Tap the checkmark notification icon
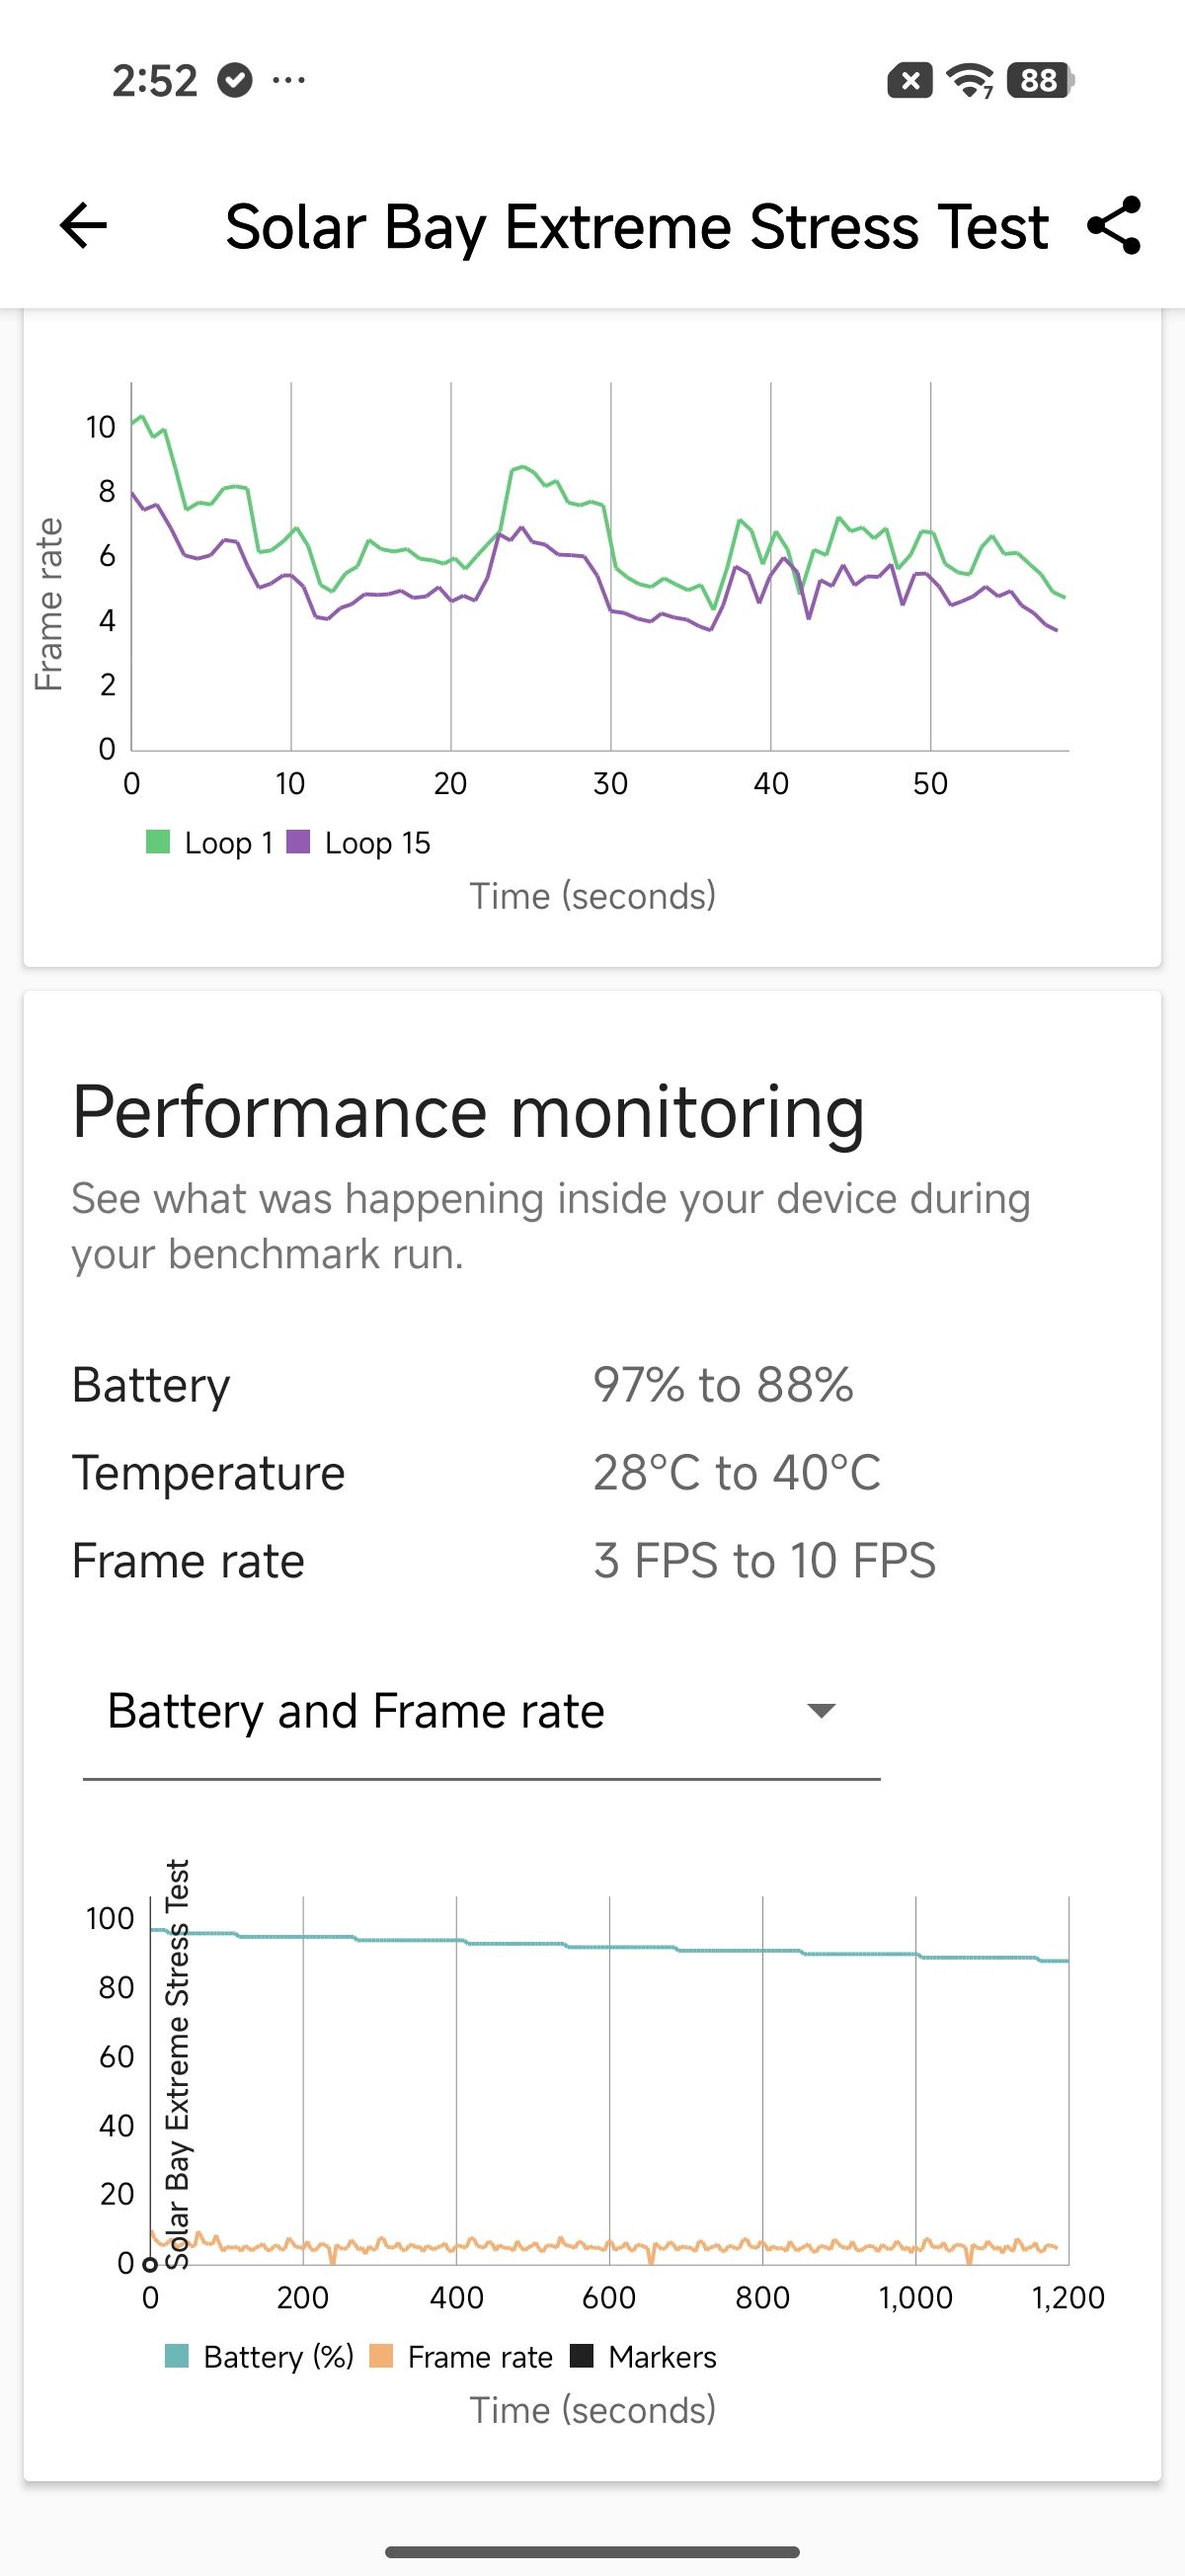The width and height of the screenshot is (1185, 2576). [x=235, y=80]
